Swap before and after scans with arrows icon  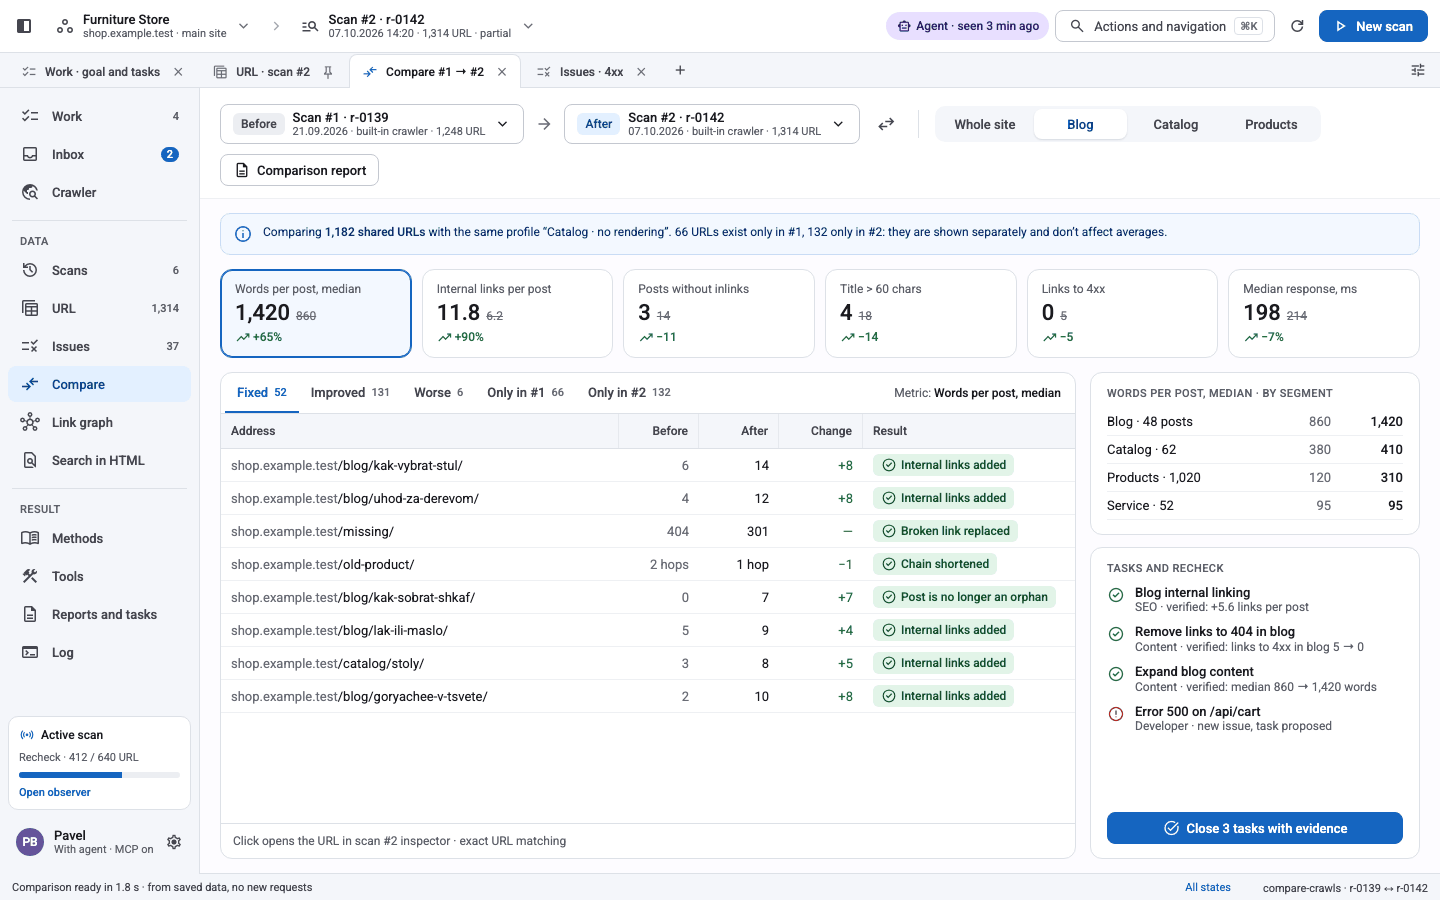[886, 124]
